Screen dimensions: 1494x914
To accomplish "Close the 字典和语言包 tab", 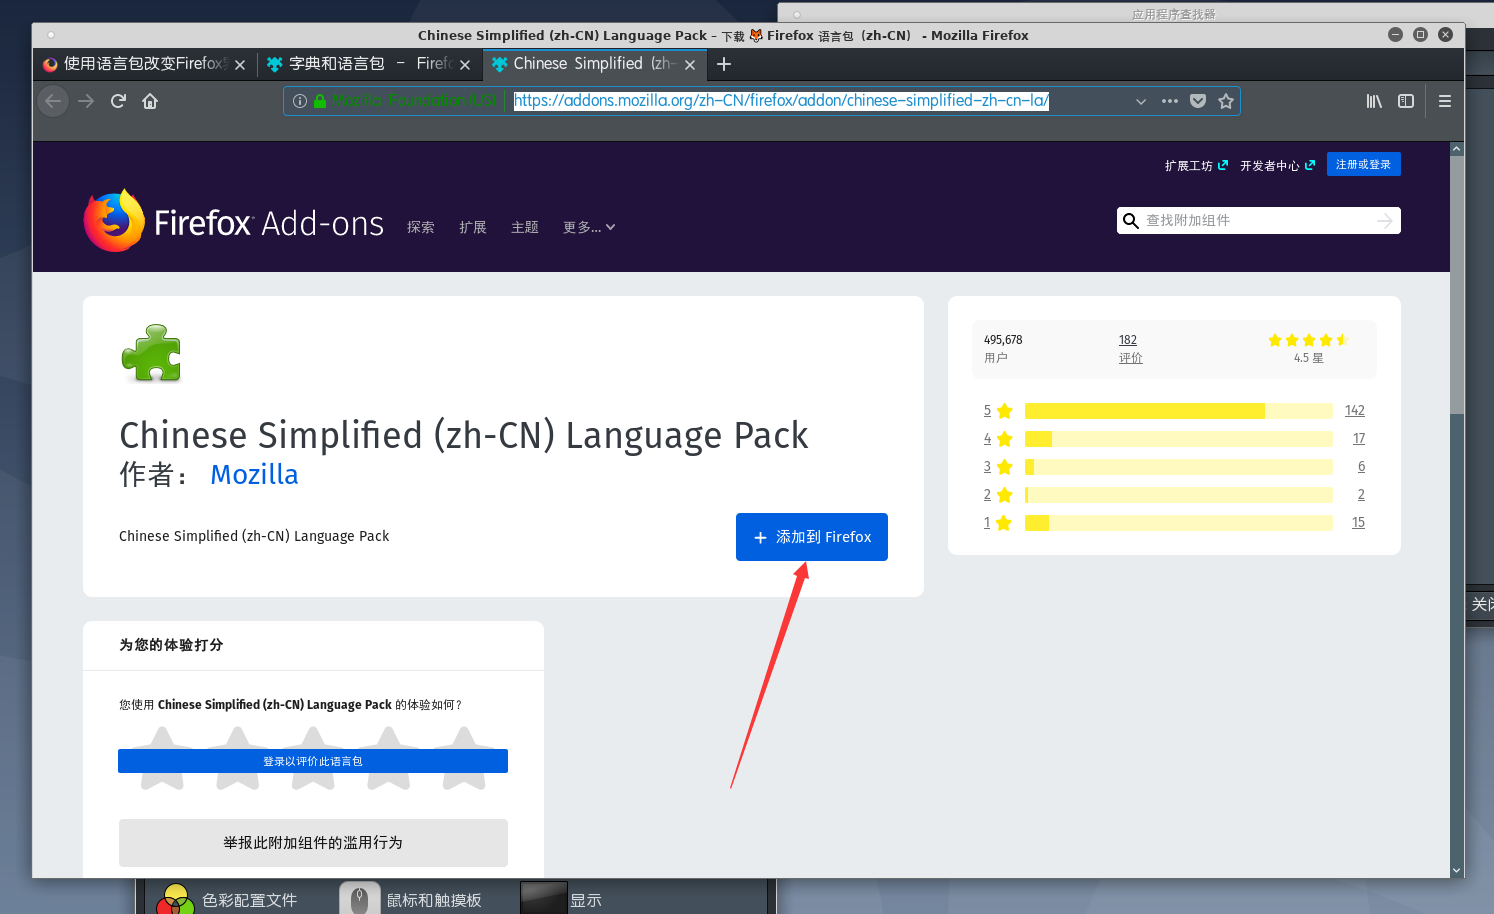I will tap(465, 65).
